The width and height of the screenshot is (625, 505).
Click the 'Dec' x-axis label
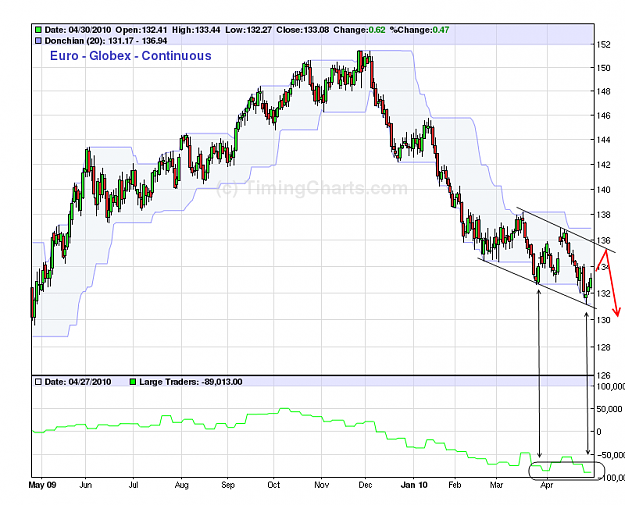click(365, 485)
